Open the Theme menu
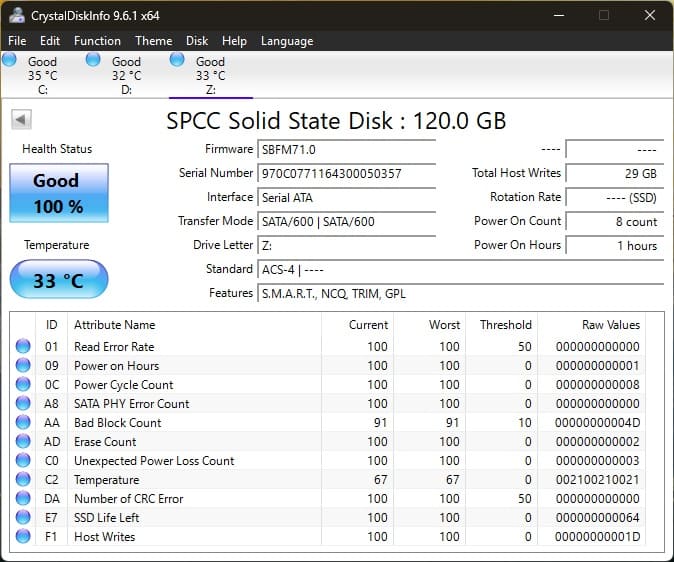This screenshot has height=562, width=674. pyautogui.click(x=154, y=41)
